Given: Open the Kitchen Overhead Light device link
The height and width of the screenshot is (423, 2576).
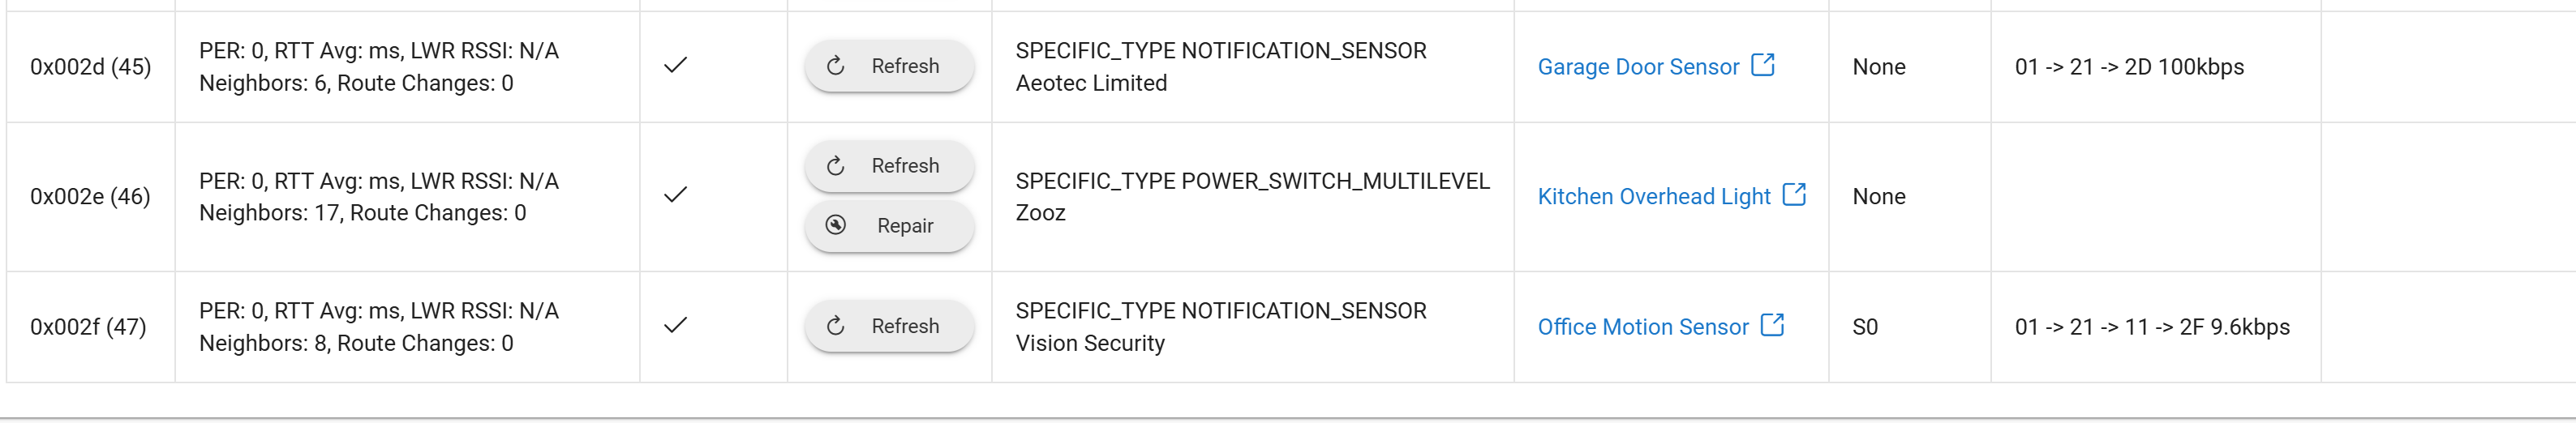Looking at the screenshot, I should [1653, 197].
